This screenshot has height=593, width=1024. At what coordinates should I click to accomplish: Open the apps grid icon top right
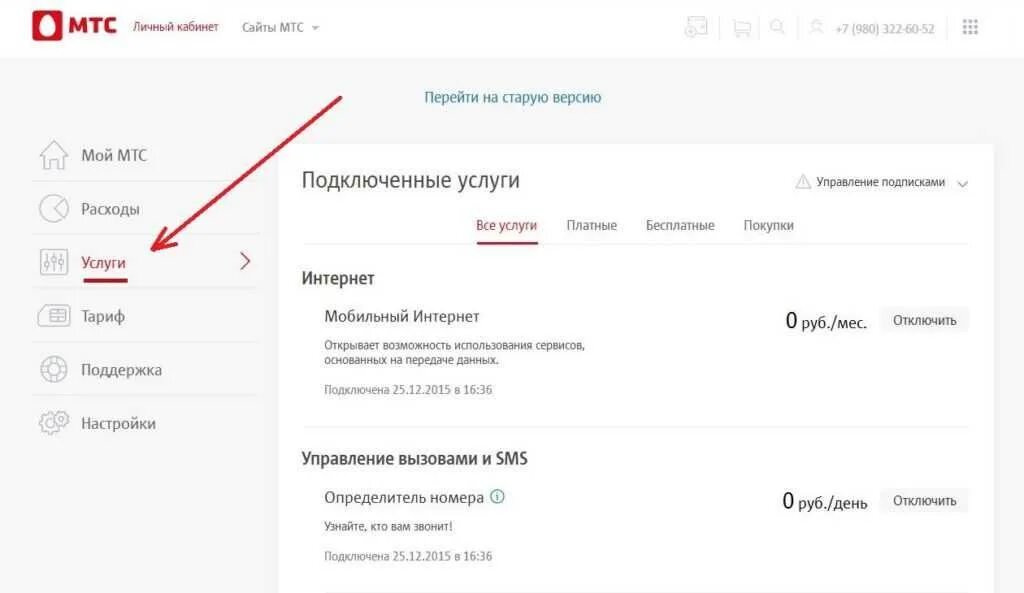pyautogui.click(x=969, y=27)
